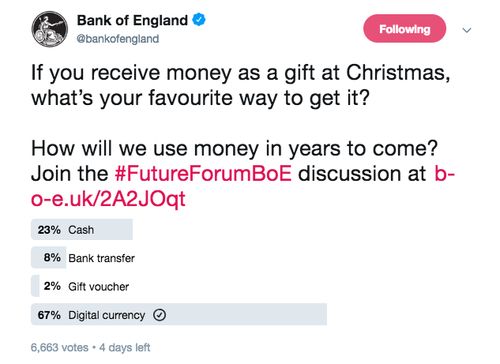Click the 4 days left text
This screenshot has height=364, width=500.
pos(125,347)
